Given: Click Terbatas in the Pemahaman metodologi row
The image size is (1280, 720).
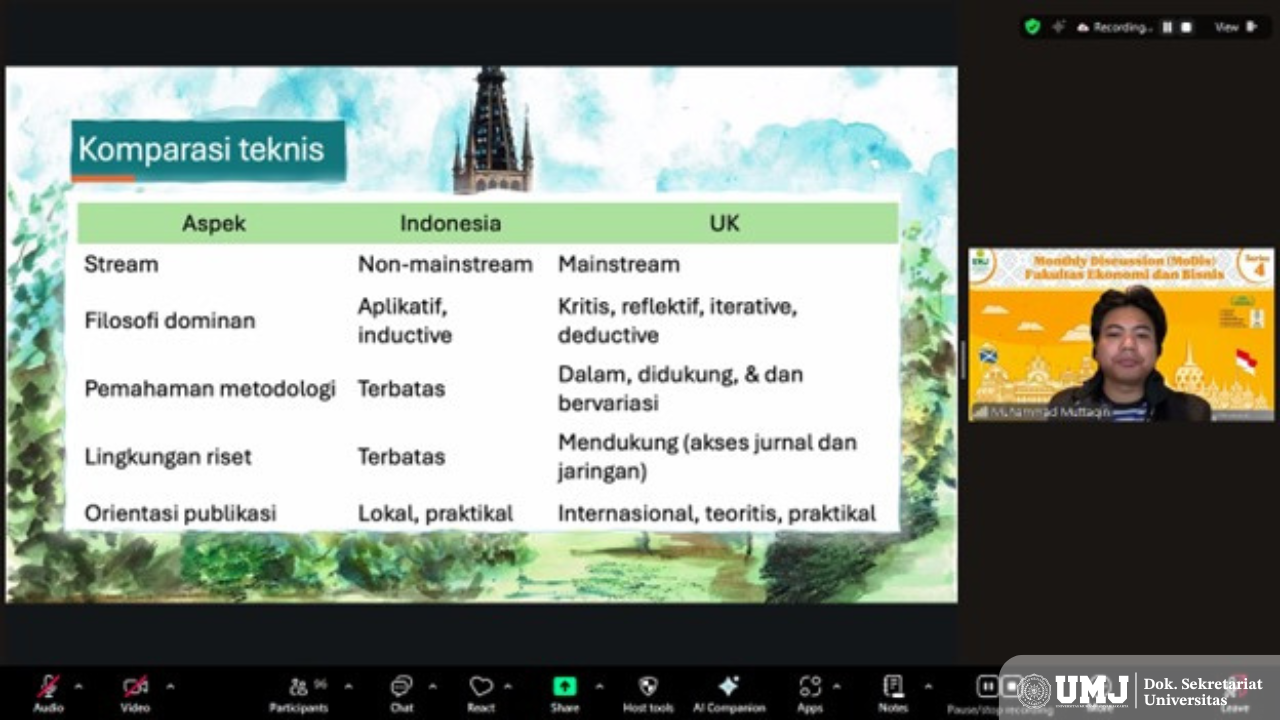Looking at the screenshot, I should pos(402,388).
